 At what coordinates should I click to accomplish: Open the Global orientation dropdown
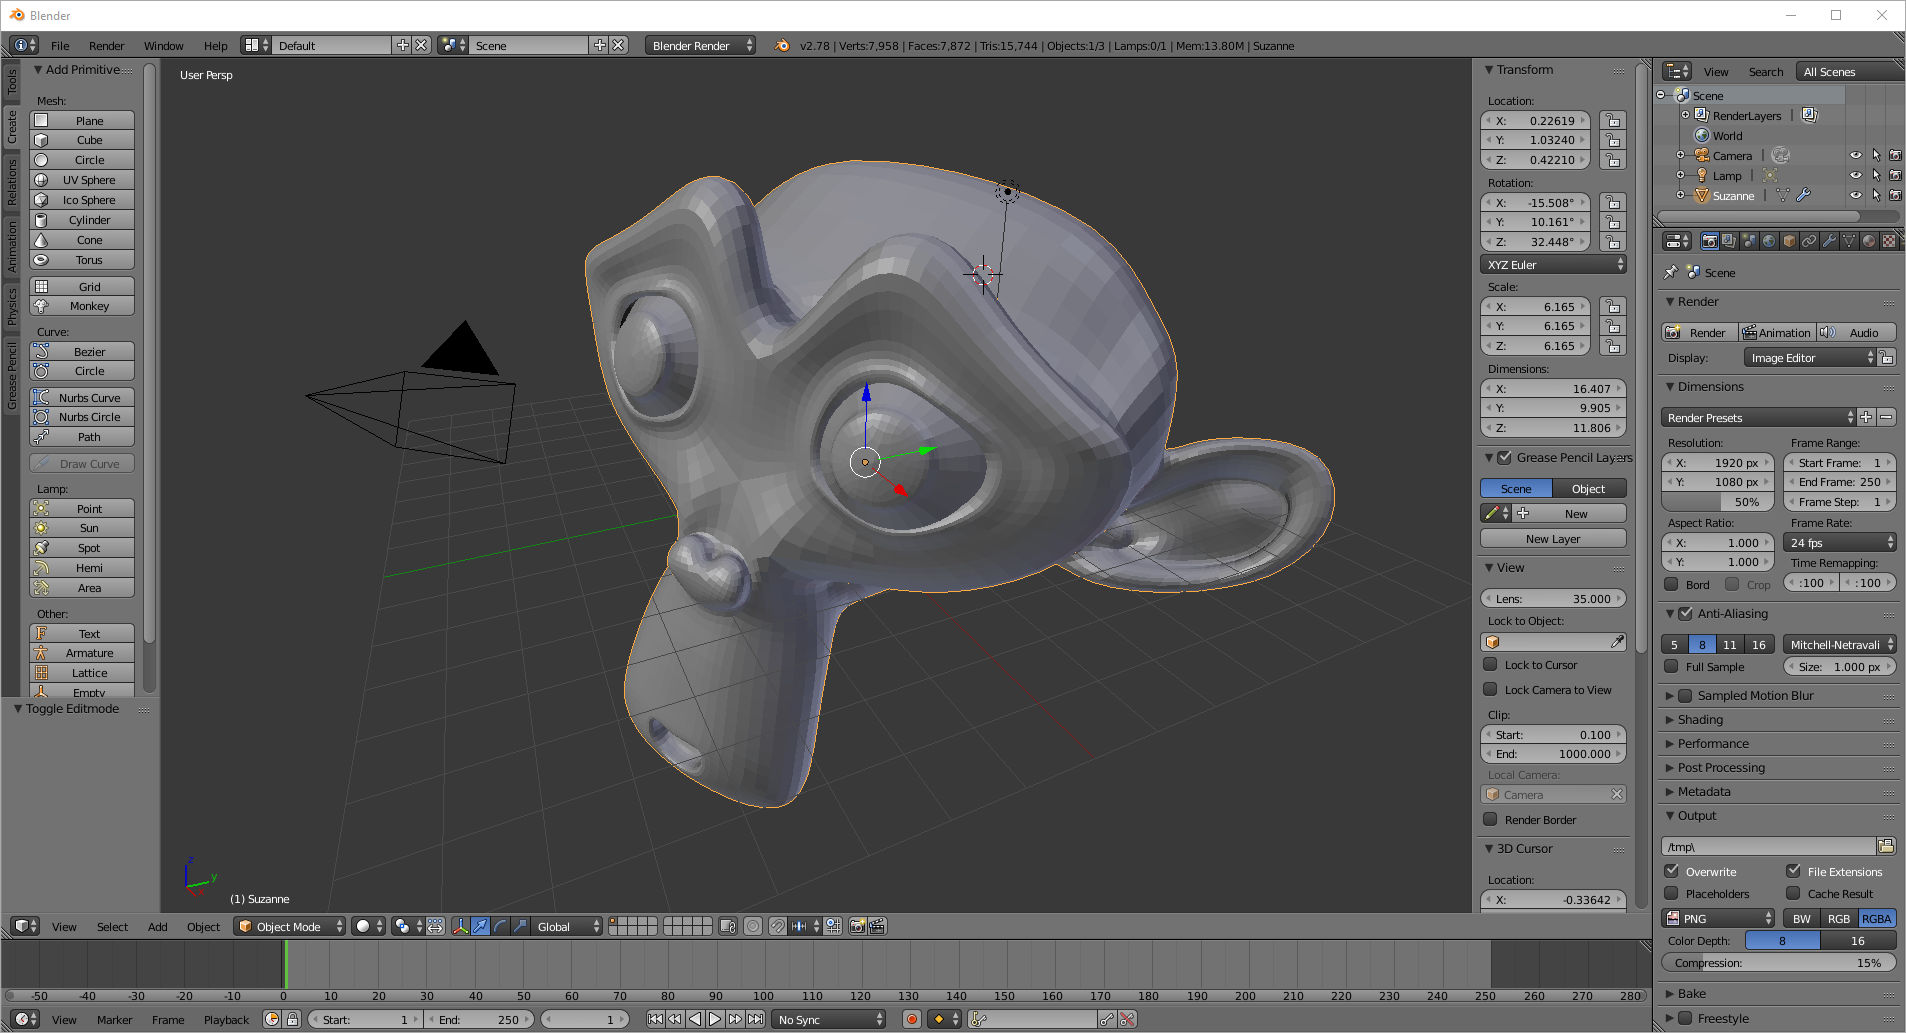567,926
